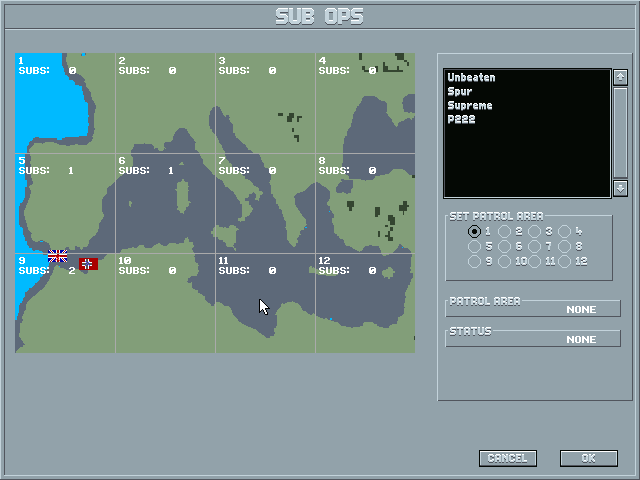Choose the submarine Unbeaten in the list
The width and height of the screenshot is (640, 480).
471,78
